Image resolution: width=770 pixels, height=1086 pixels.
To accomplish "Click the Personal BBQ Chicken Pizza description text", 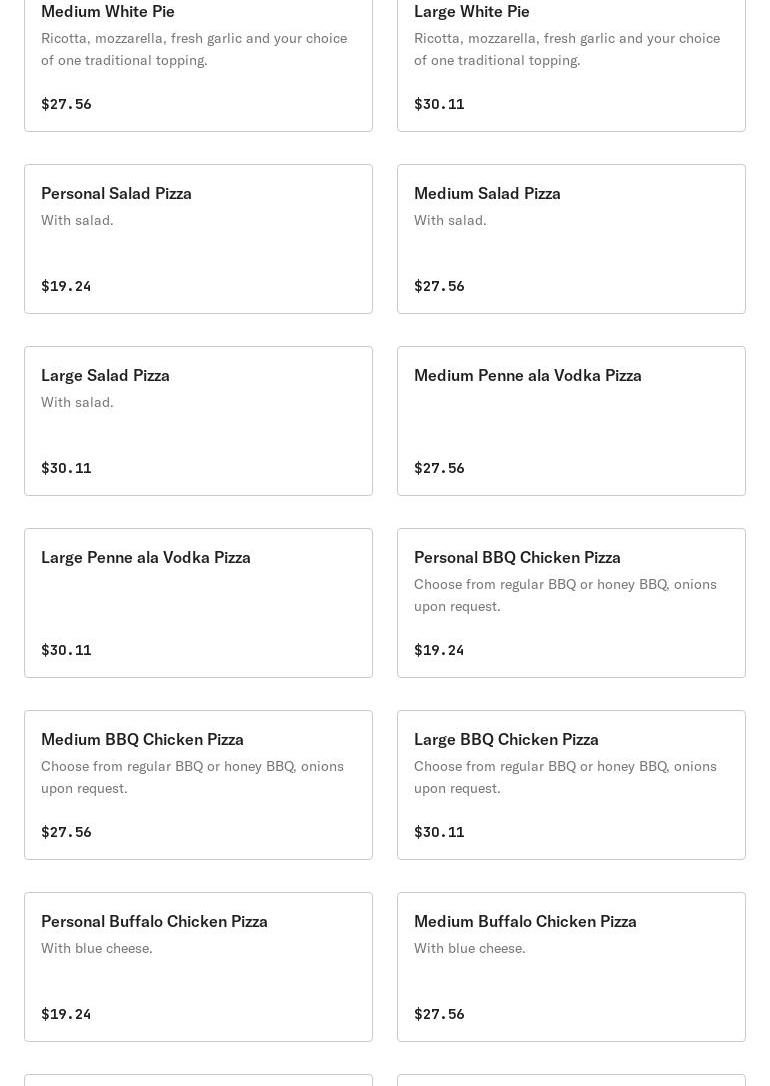I will tap(565, 595).
